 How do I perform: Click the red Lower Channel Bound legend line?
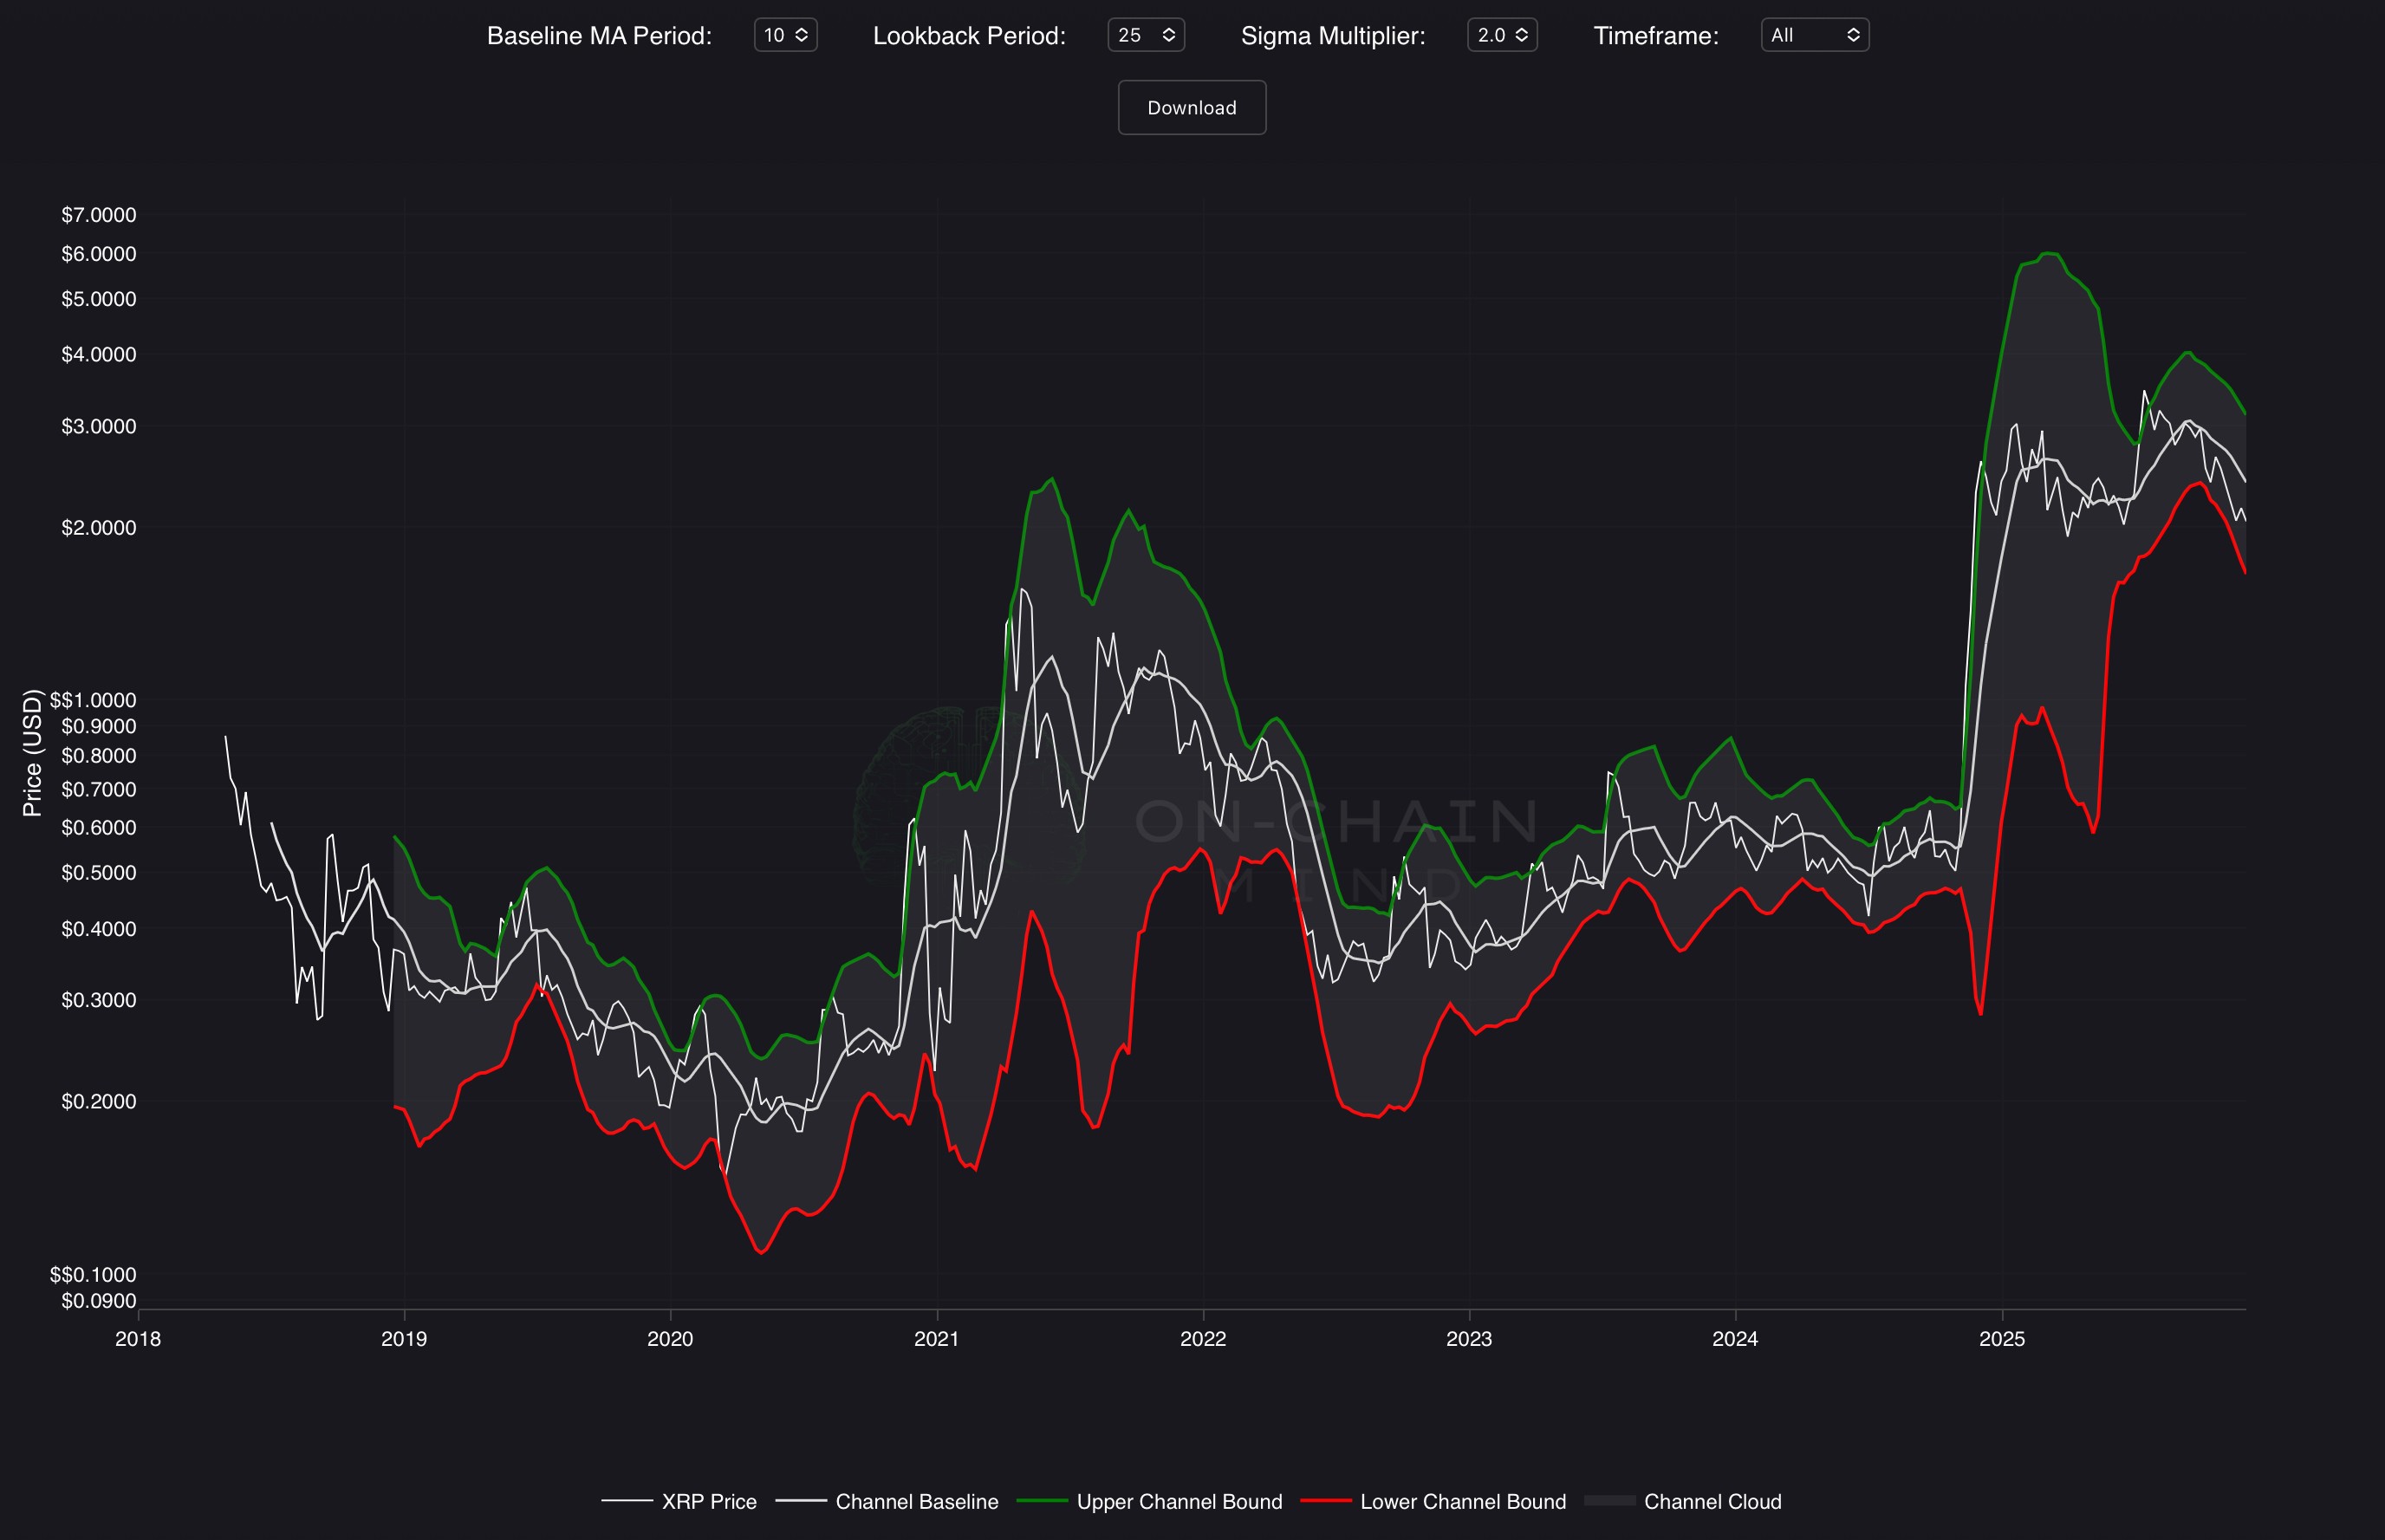tap(1326, 1501)
